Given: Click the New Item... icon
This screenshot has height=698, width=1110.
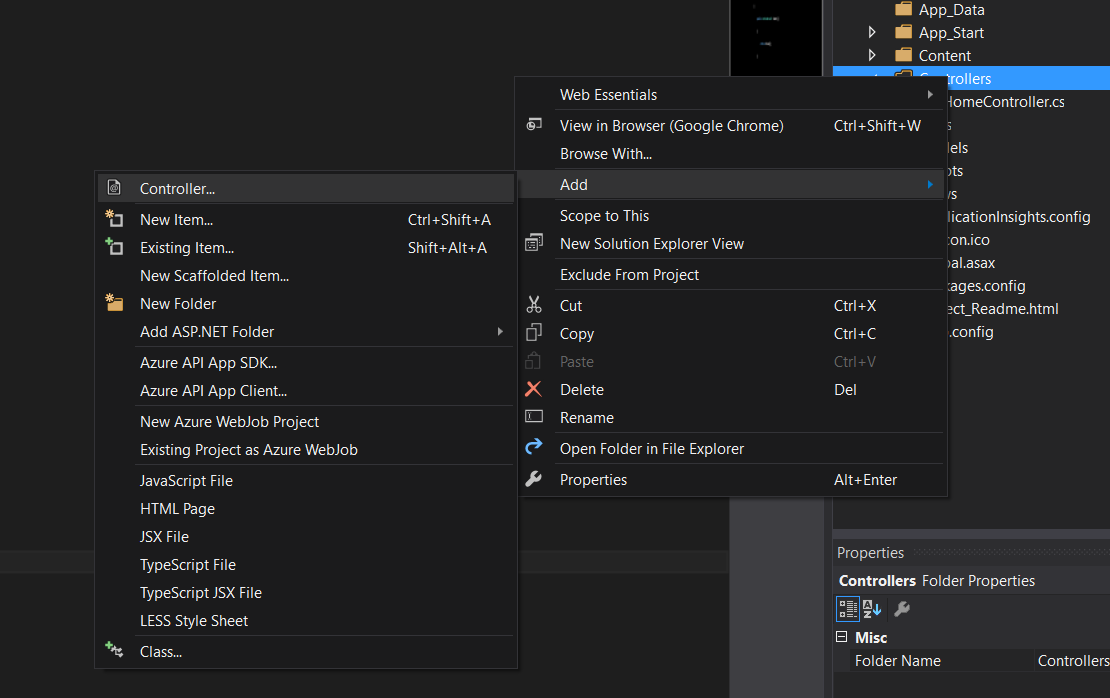Looking at the screenshot, I should 113,219.
